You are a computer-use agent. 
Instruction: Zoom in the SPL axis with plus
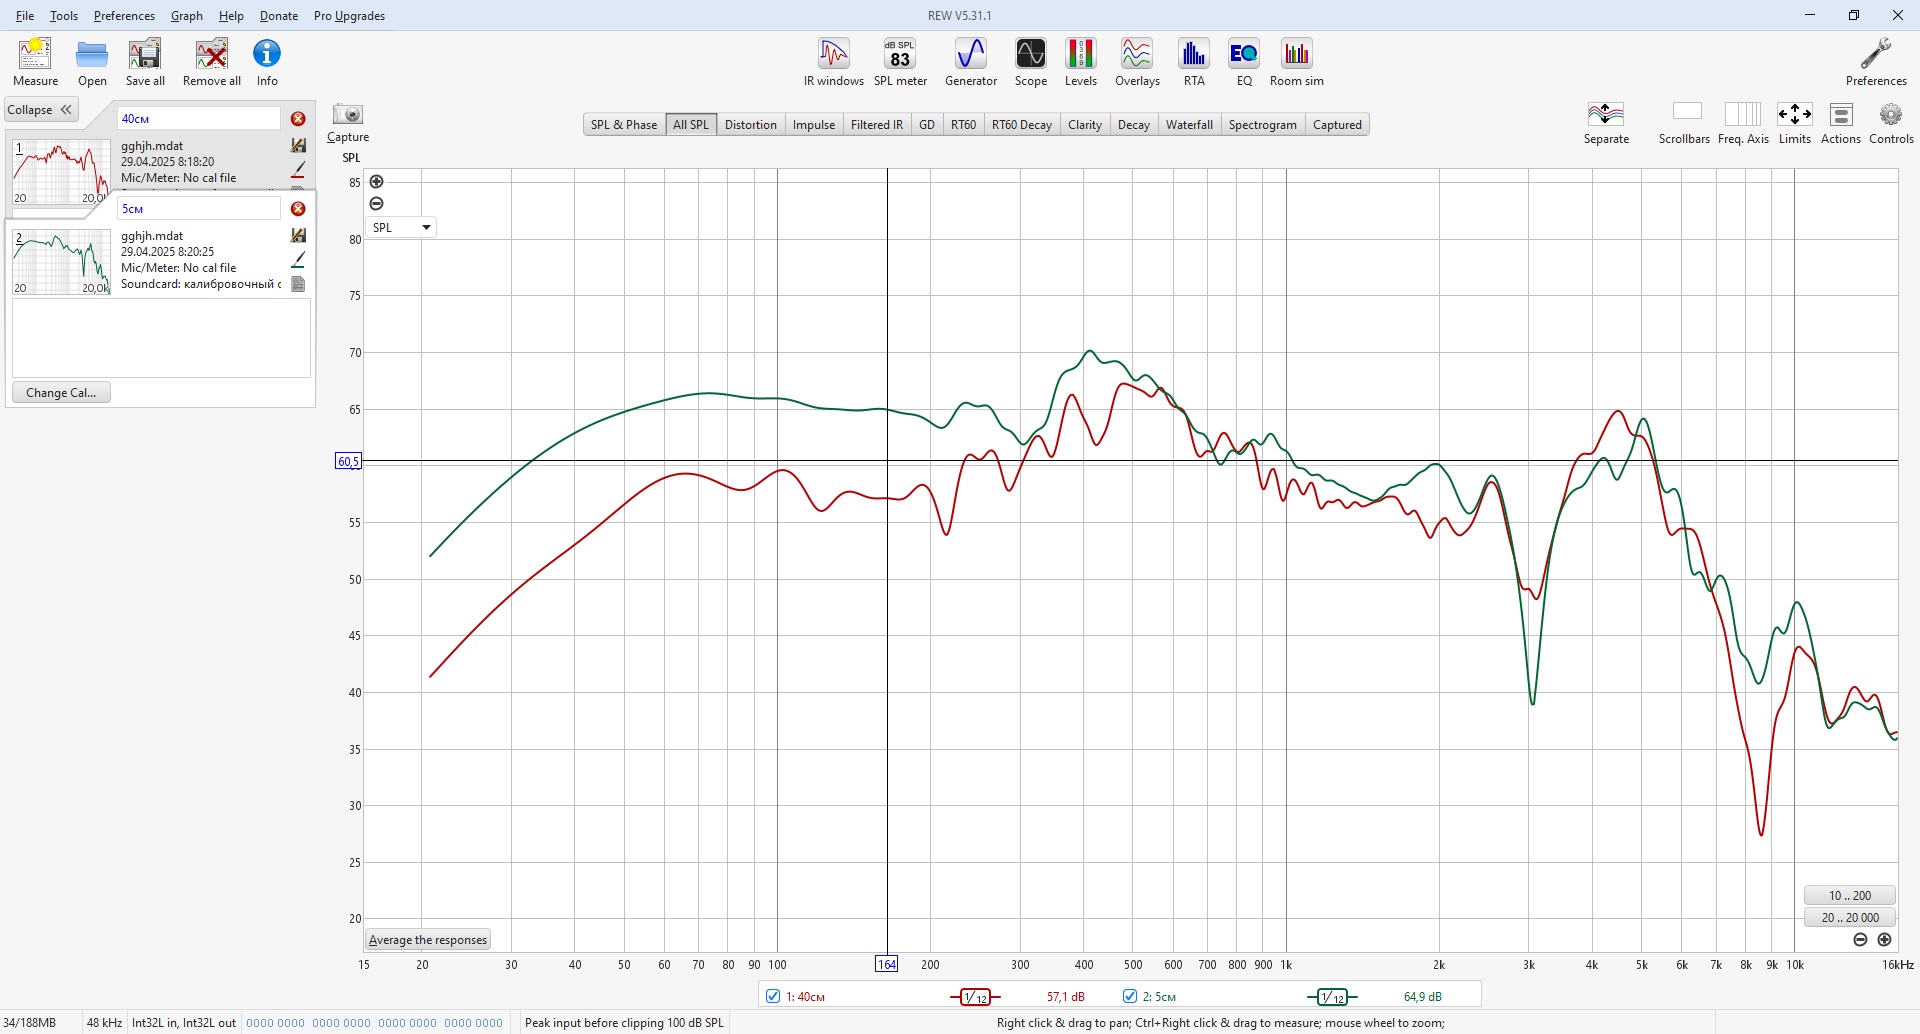(376, 182)
